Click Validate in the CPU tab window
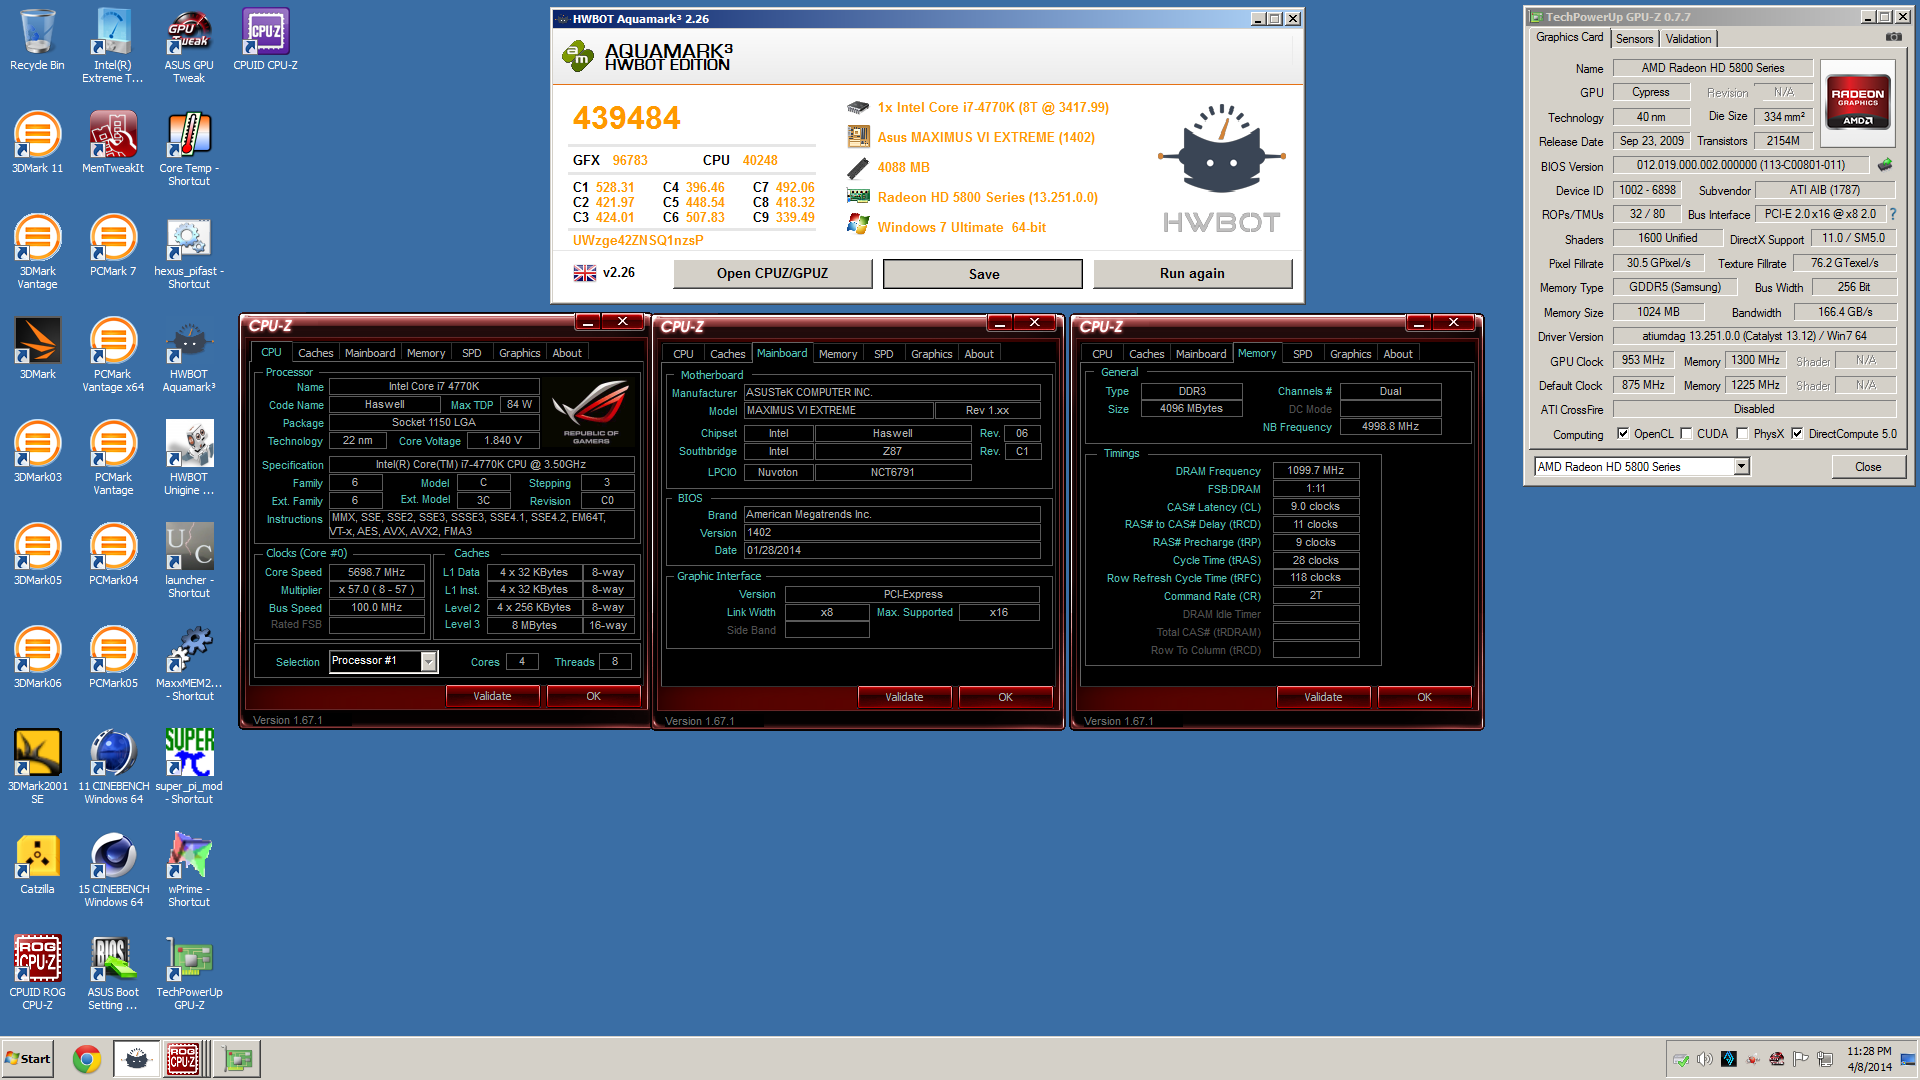1920x1080 pixels. click(x=492, y=696)
